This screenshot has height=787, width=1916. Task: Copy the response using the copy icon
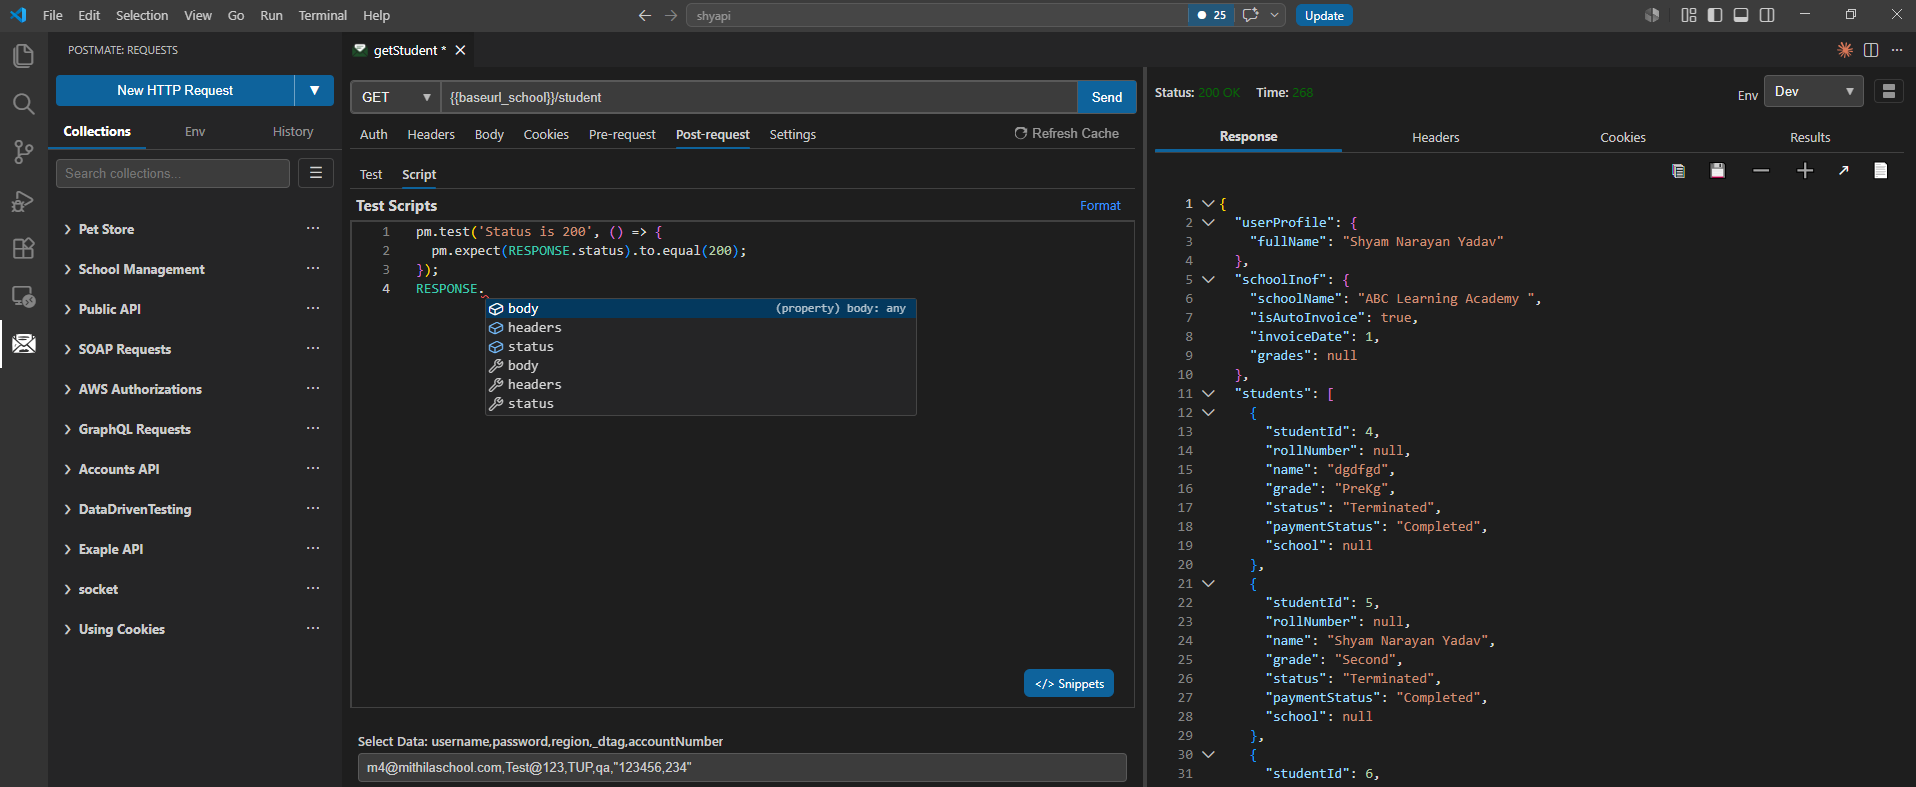[1678, 171]
